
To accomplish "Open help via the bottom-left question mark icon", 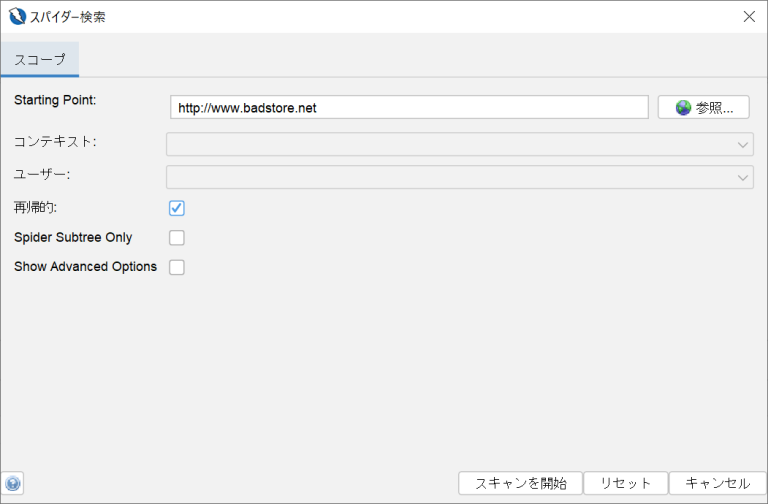I will tap(13, 484).
